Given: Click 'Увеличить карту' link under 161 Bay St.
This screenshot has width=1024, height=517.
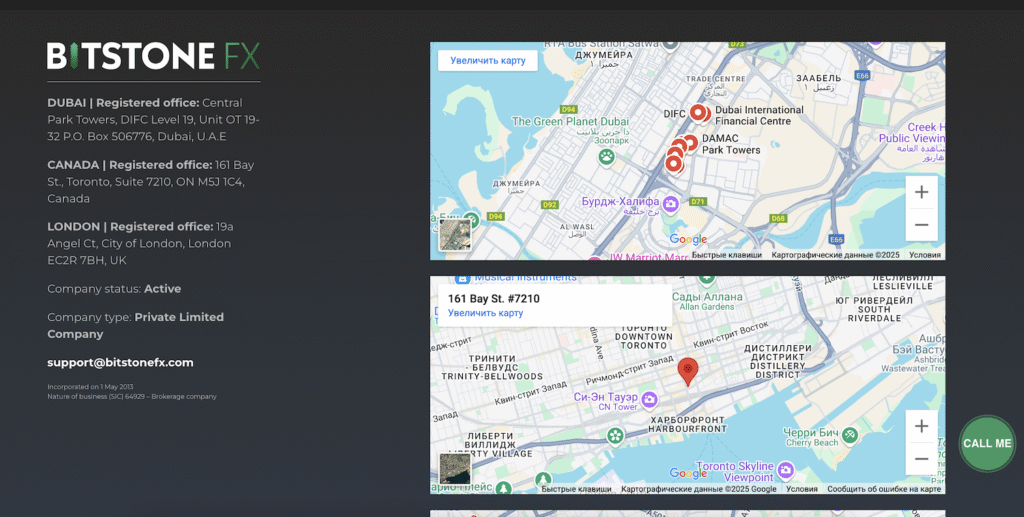Looking at the screenshot, I should [x=485, y=313].
